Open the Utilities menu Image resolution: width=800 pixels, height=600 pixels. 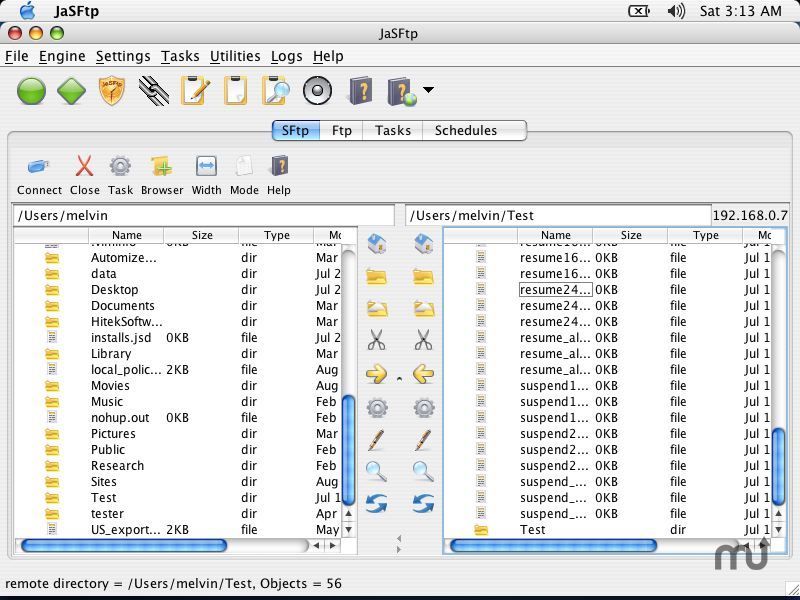click(x=235, y=56)
